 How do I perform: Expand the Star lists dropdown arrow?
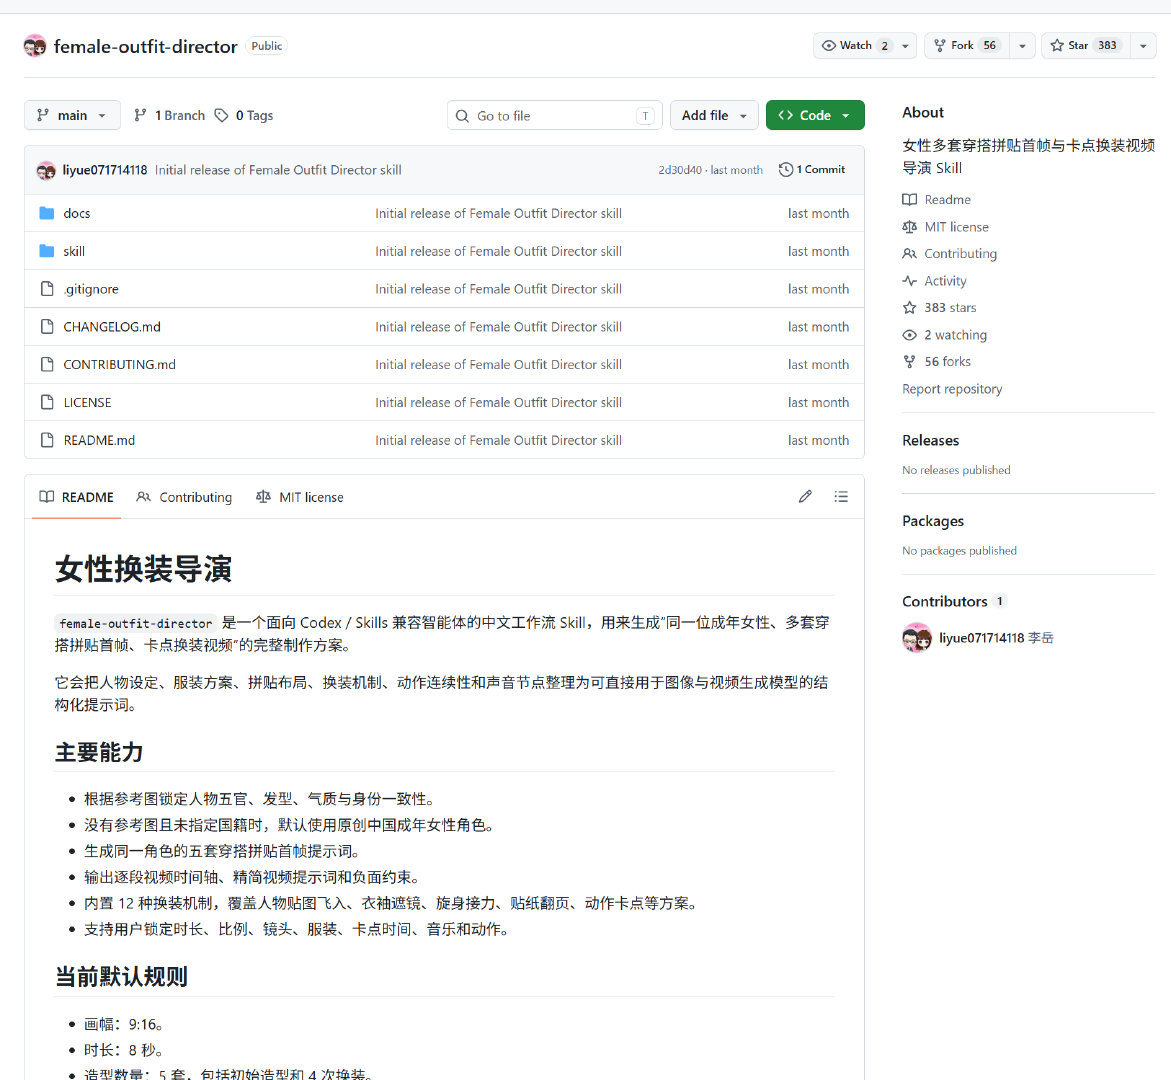point(1143,46)
